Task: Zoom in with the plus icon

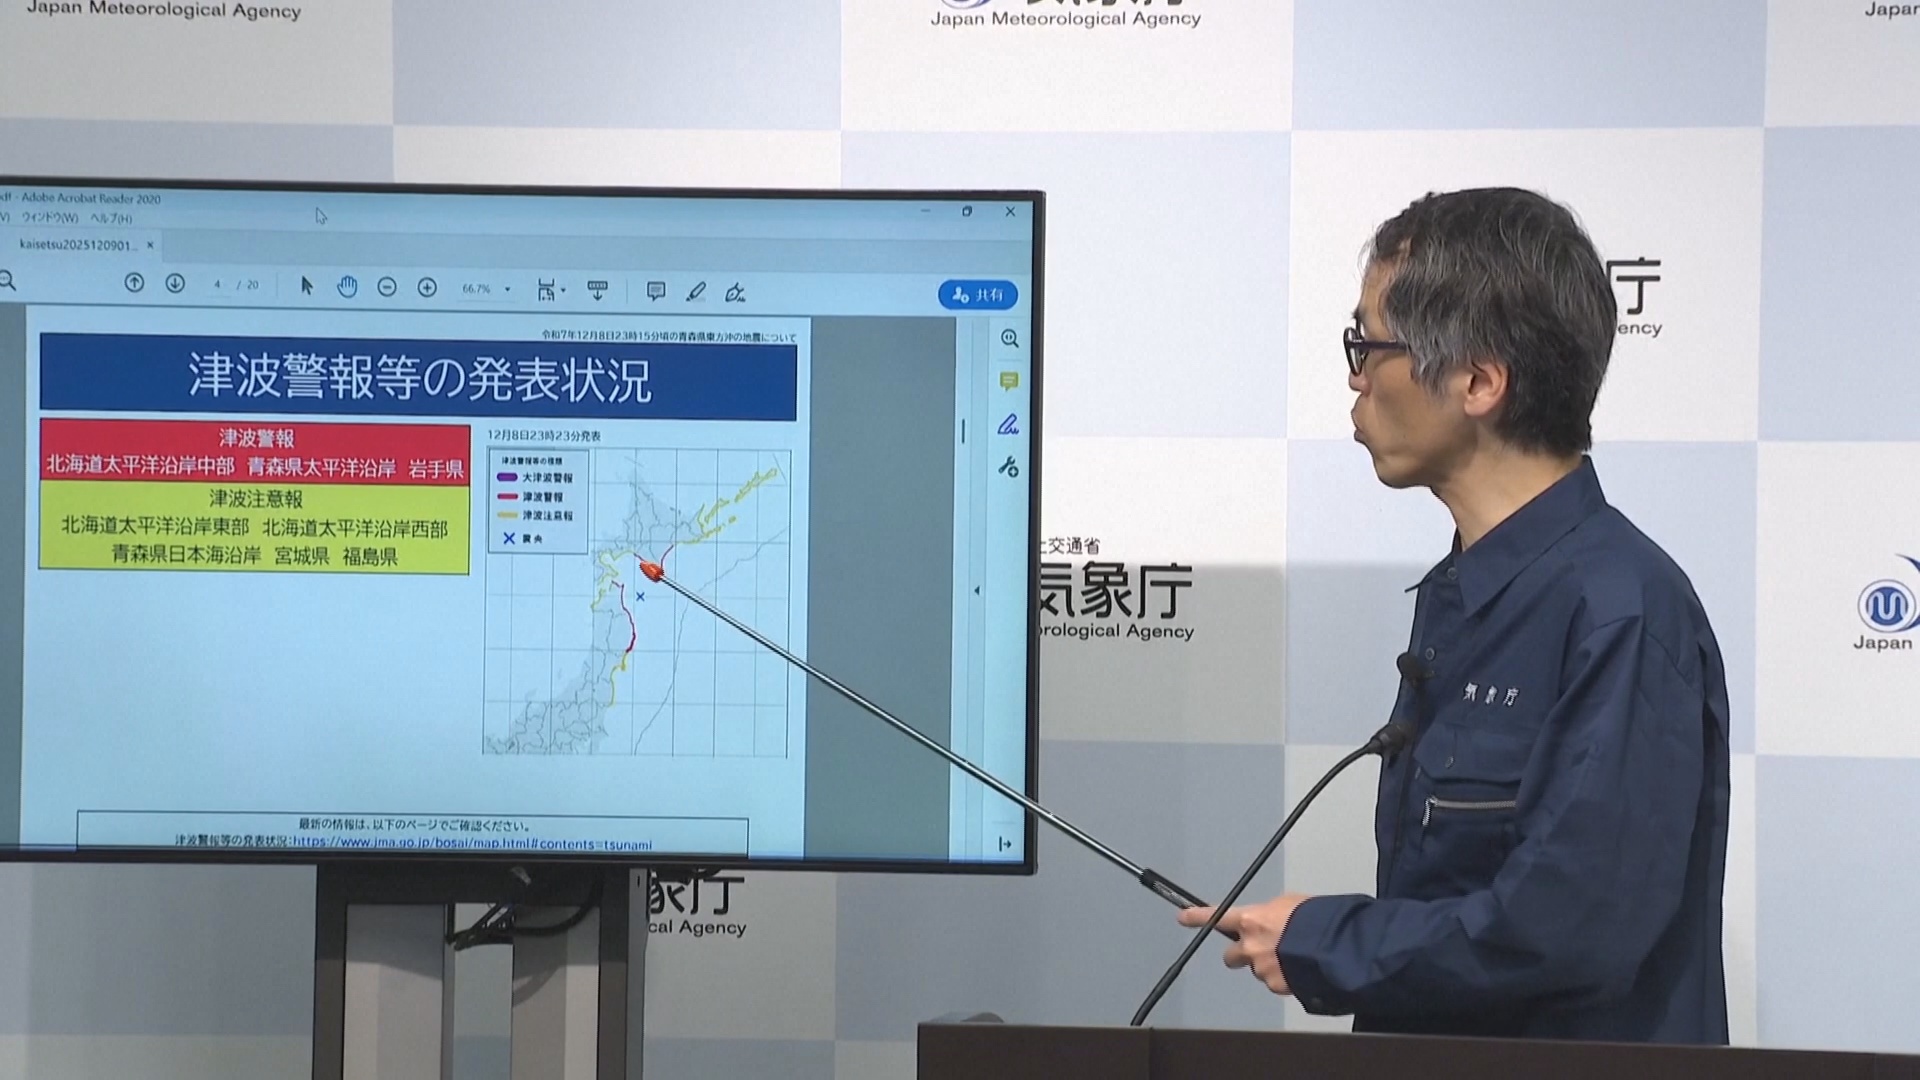Action: 427,288
